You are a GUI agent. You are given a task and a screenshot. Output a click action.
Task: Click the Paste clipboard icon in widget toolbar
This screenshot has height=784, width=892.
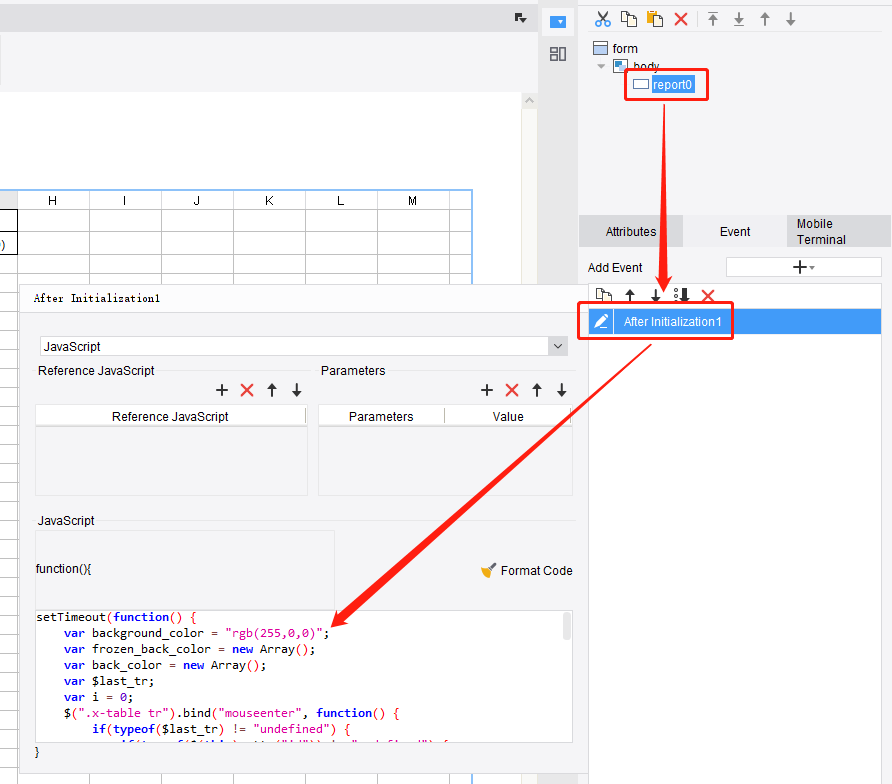pos(655,19)
